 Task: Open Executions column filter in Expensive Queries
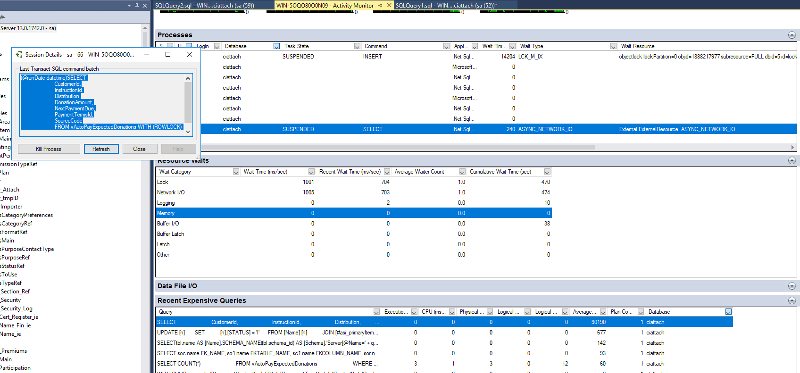coord(415,311)
